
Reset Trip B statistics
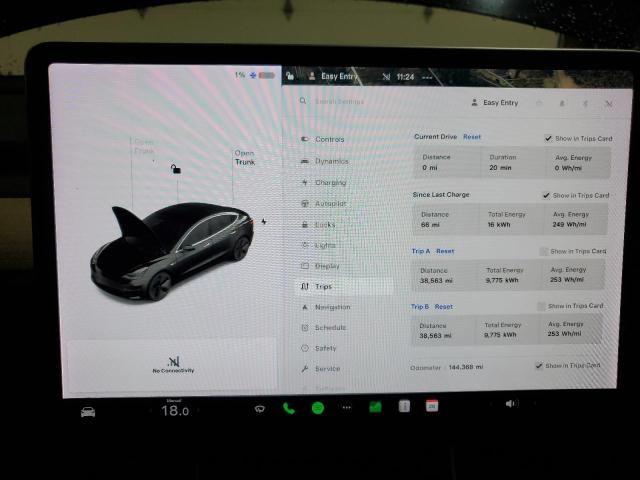[444, 307]
